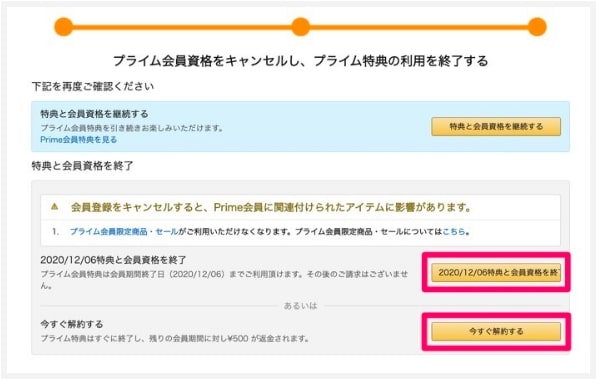
Task: Click the last orange progress step dot
Action: (x=537, y=27)
